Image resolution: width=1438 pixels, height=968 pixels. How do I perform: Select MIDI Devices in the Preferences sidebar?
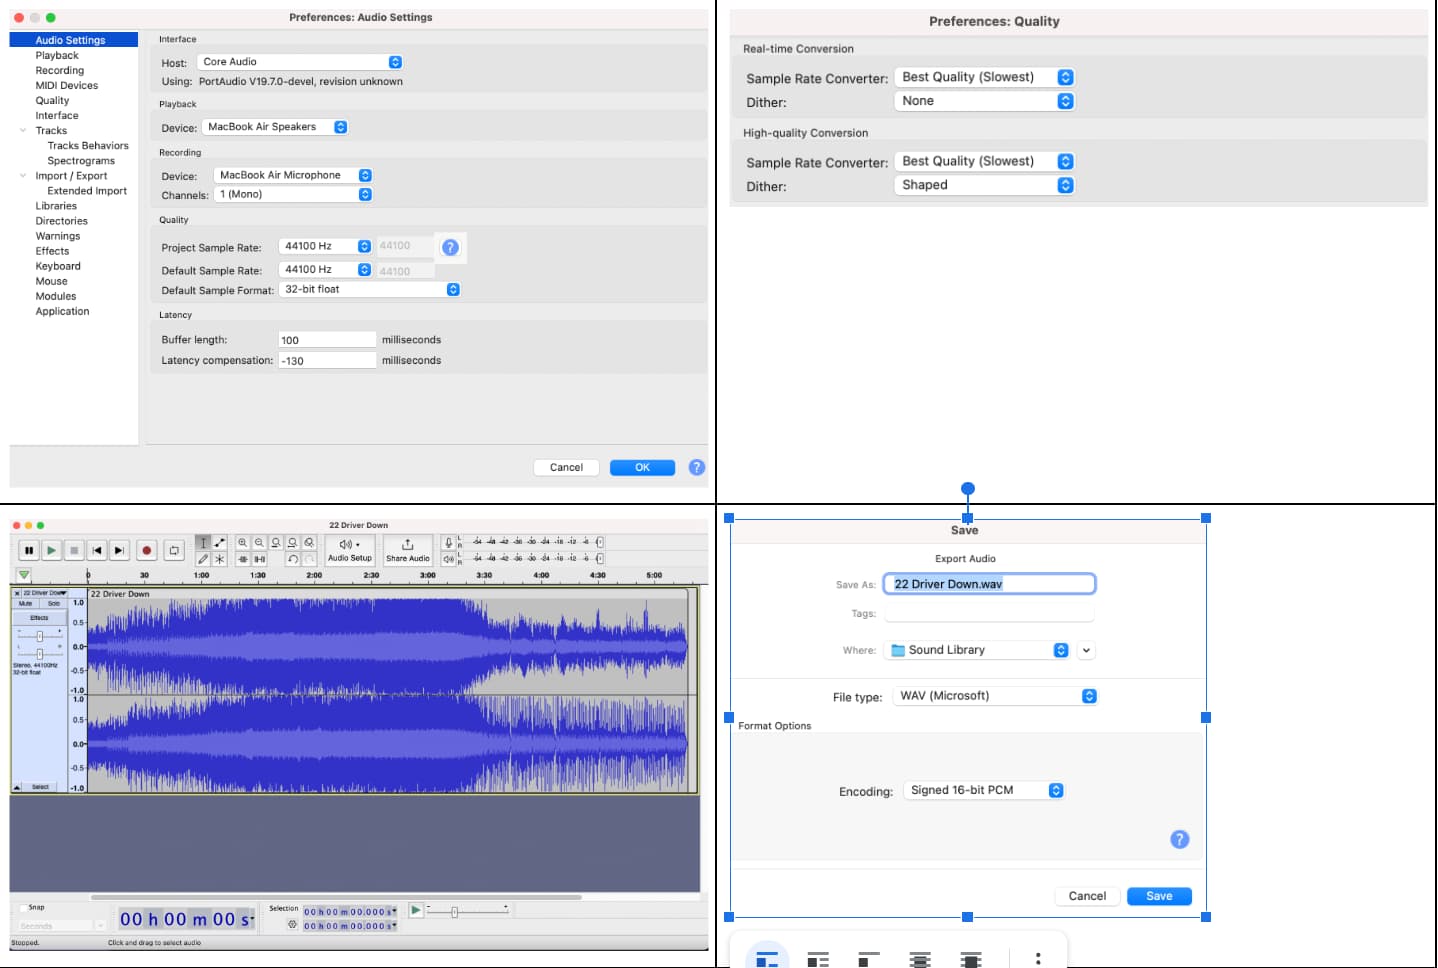click(66, 85)
